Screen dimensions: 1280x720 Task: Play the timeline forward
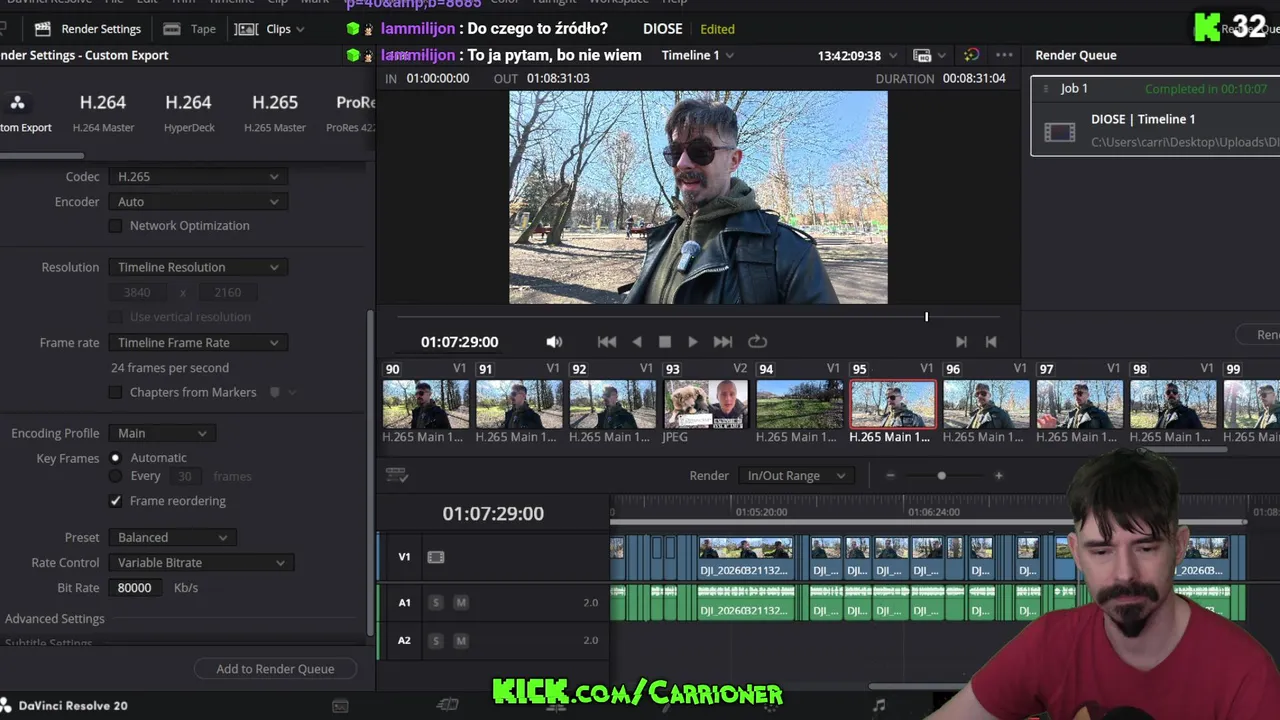tap(693, 342)
